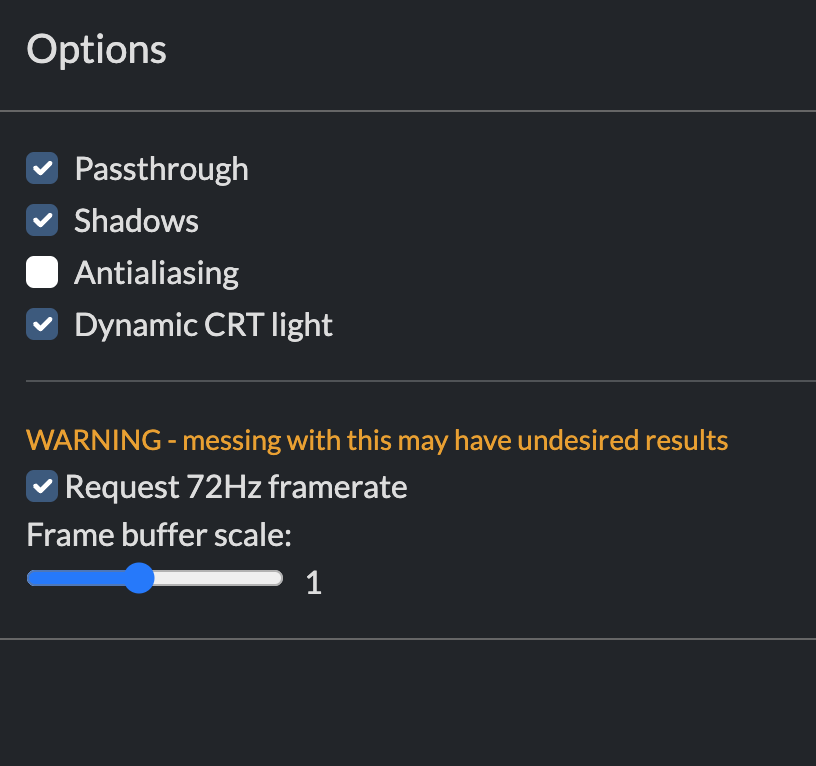Disable the Shadows checkbox

tap(42, 221)
